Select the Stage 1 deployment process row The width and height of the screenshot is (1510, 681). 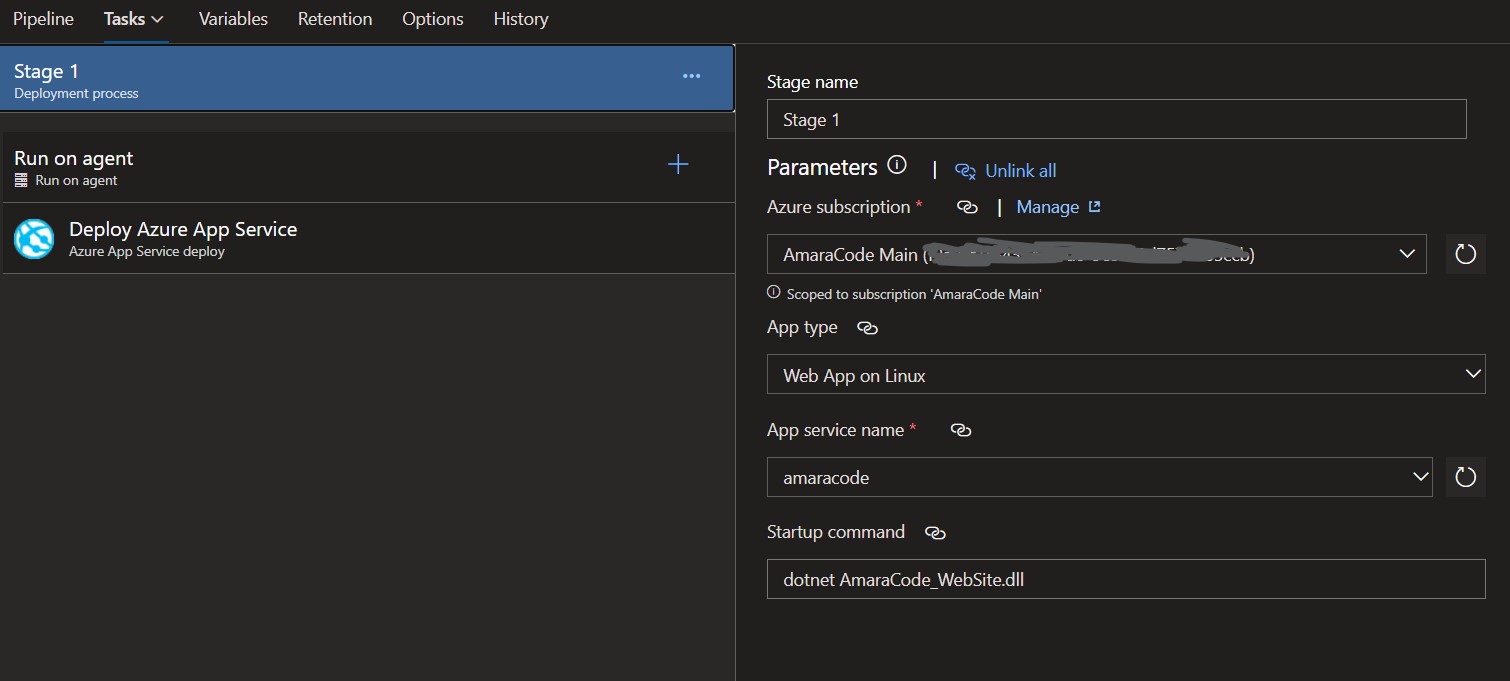tap(368, 80)
